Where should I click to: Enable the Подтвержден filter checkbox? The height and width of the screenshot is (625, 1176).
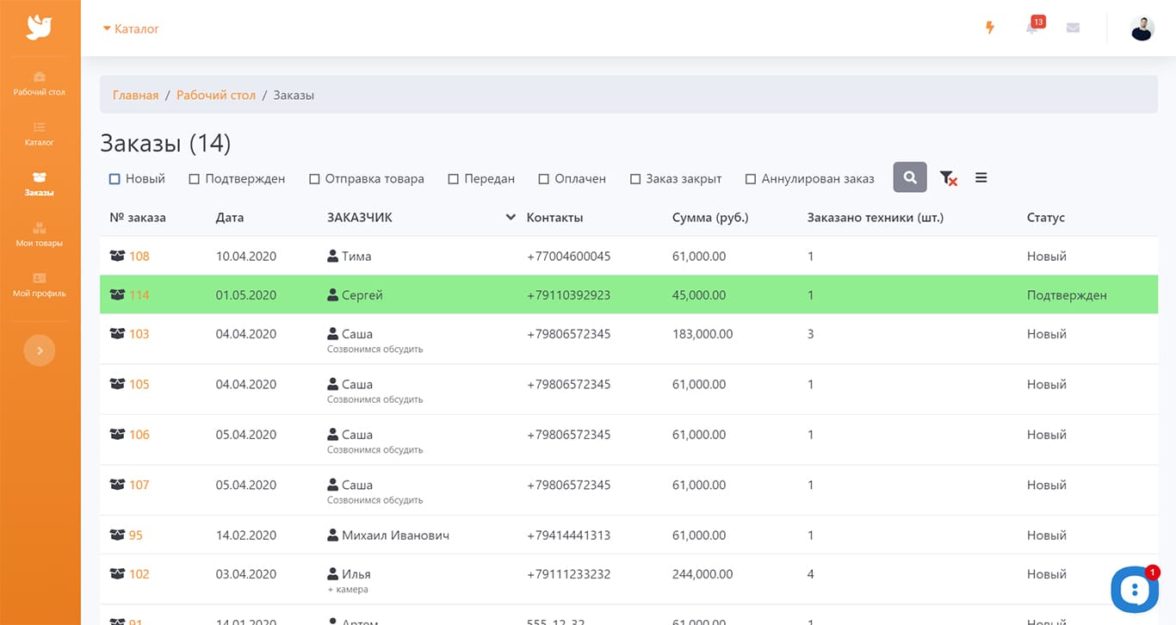194,179
